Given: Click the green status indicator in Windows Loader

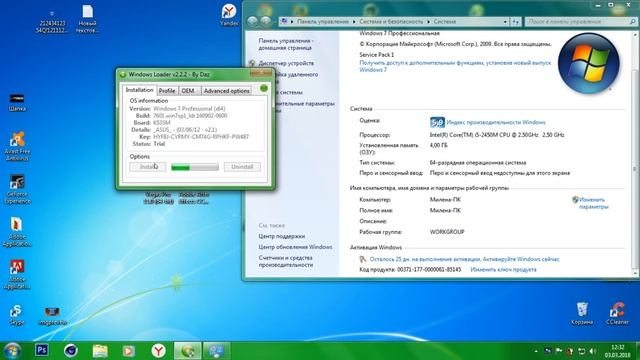Looking at the screenshot, I should 264,88.
